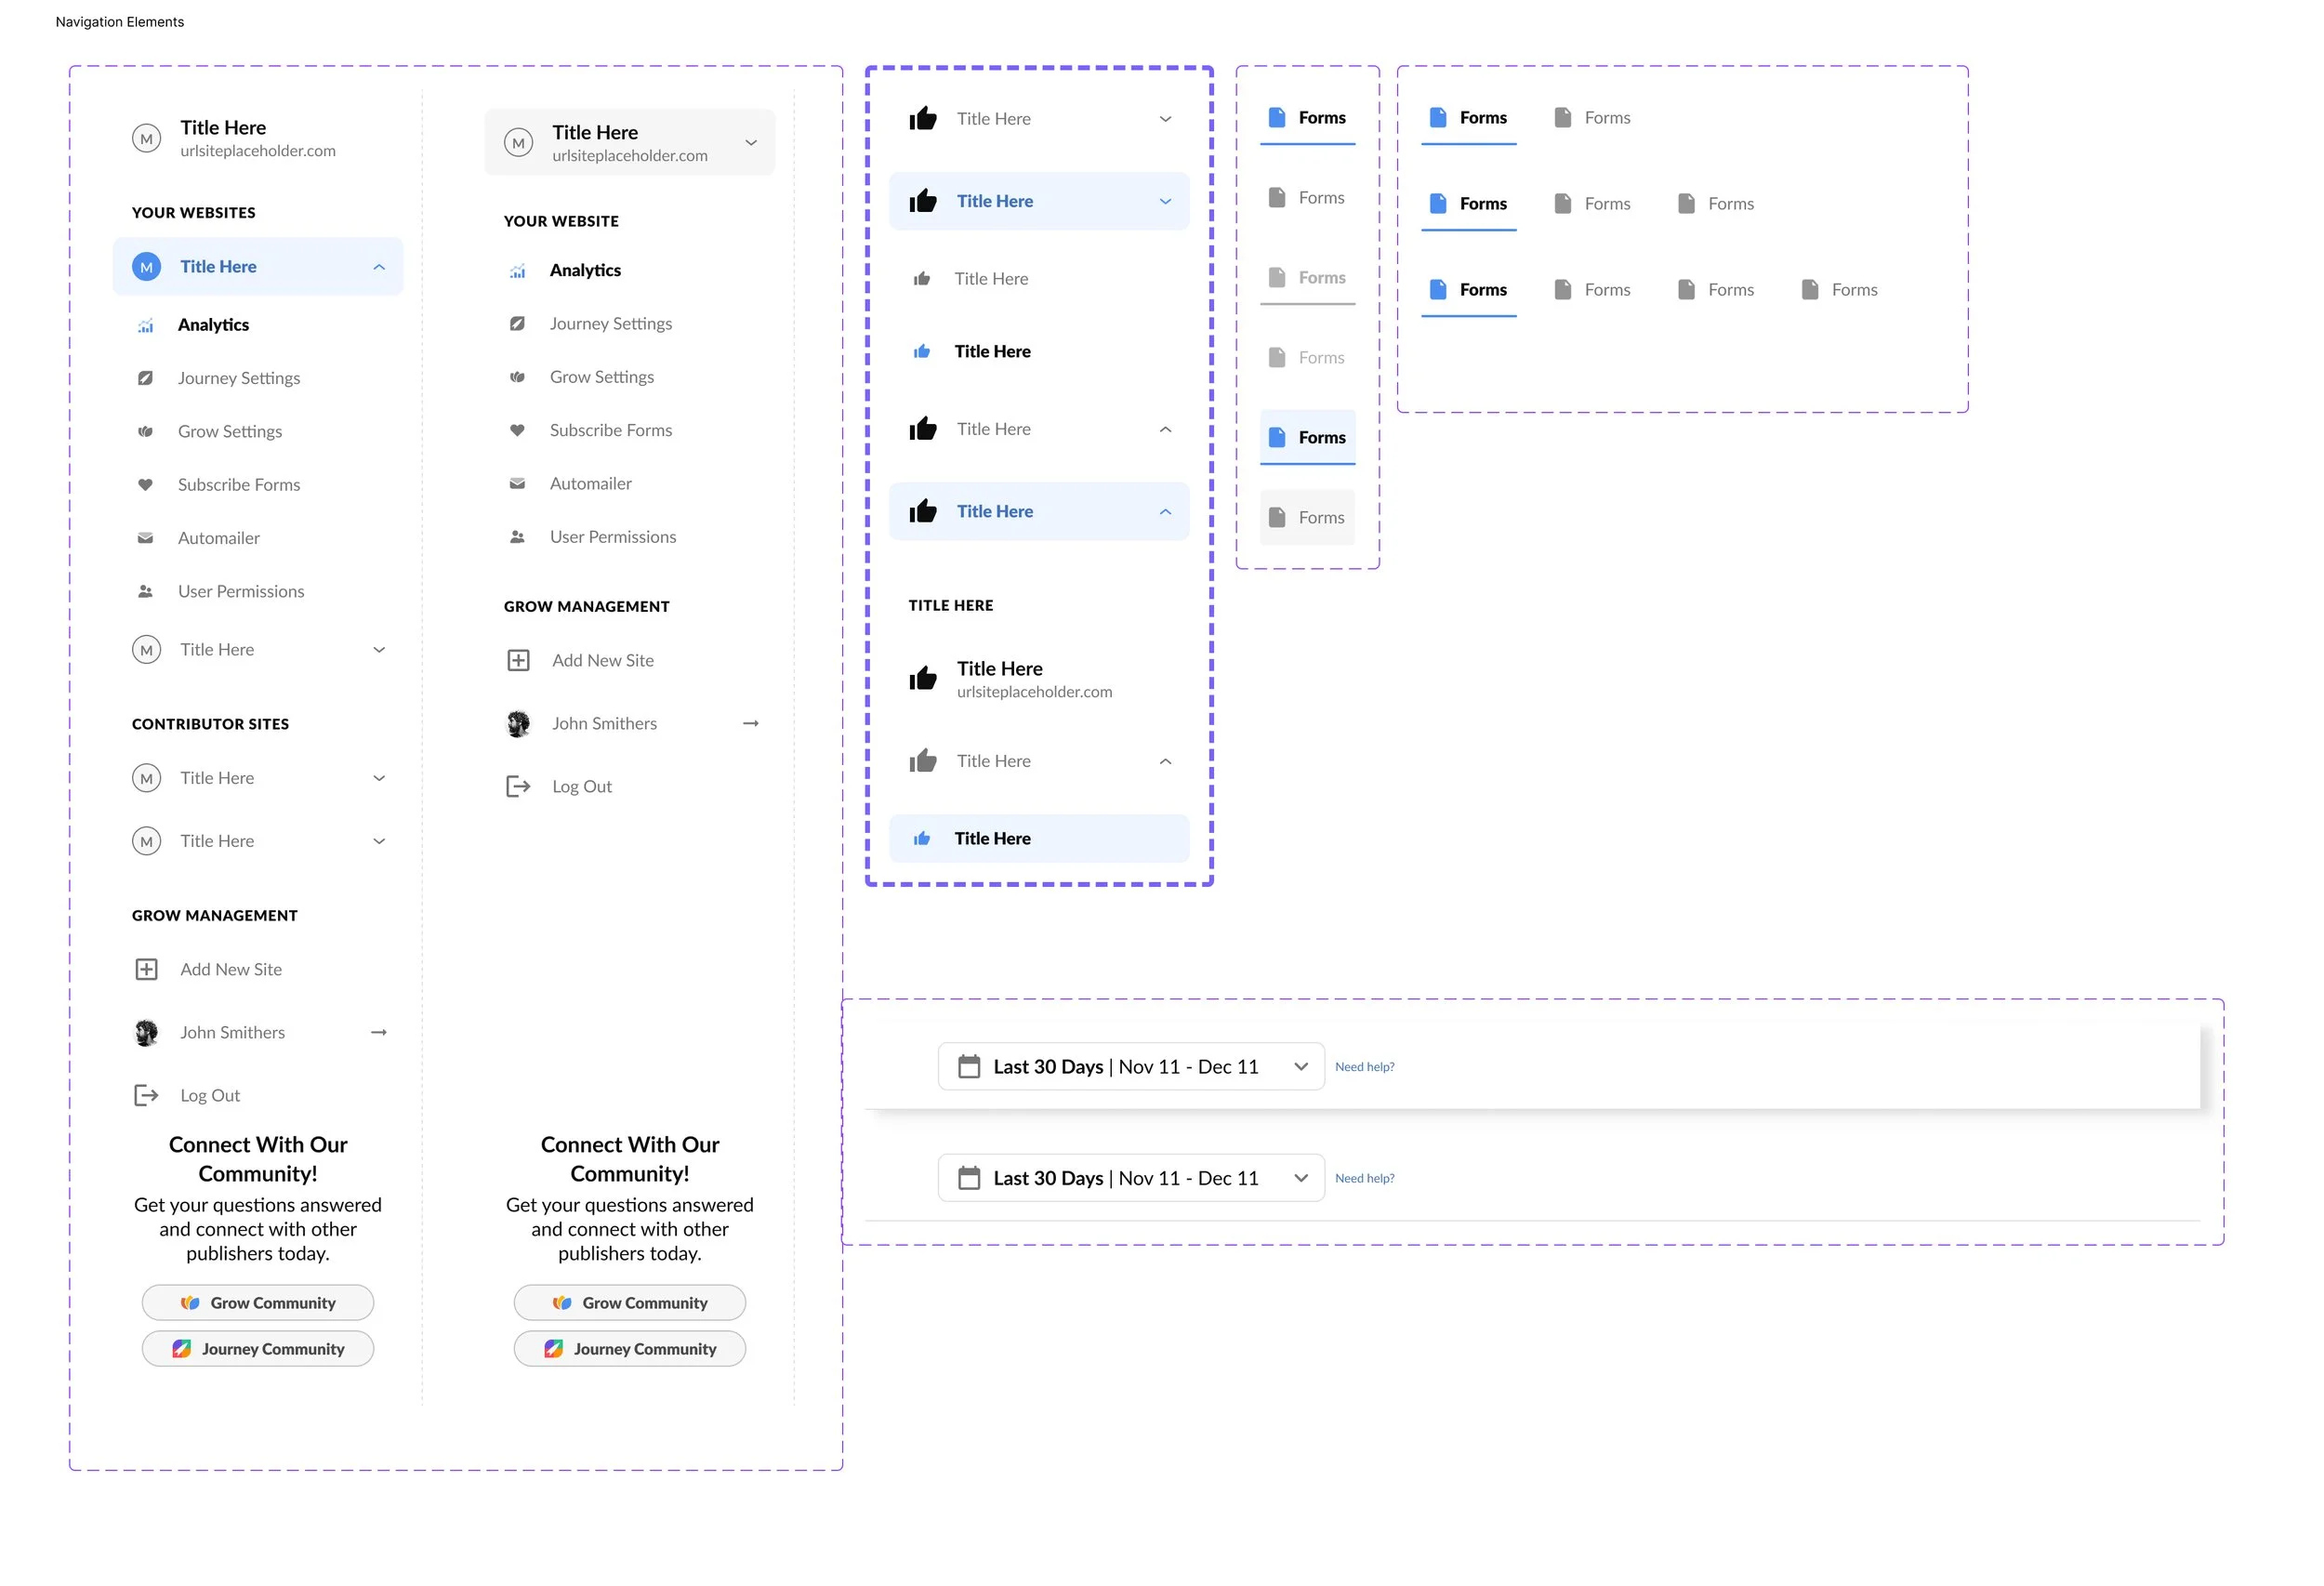Collapse the highlighted Title Here website in the left sidebar

[x=380, y=268]
